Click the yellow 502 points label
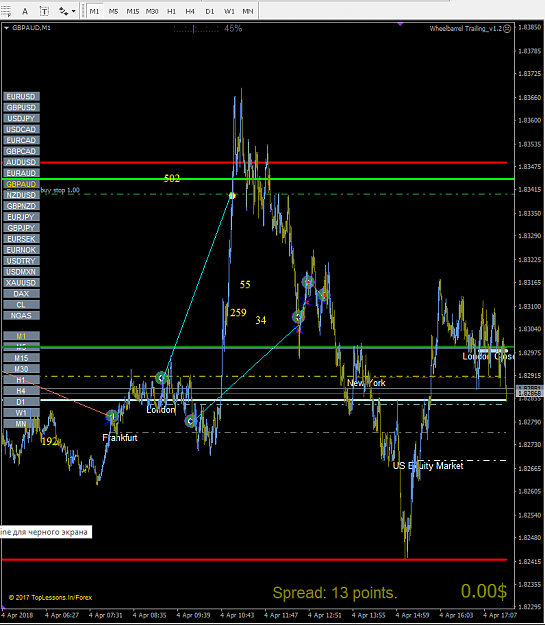 click(172, 178)
